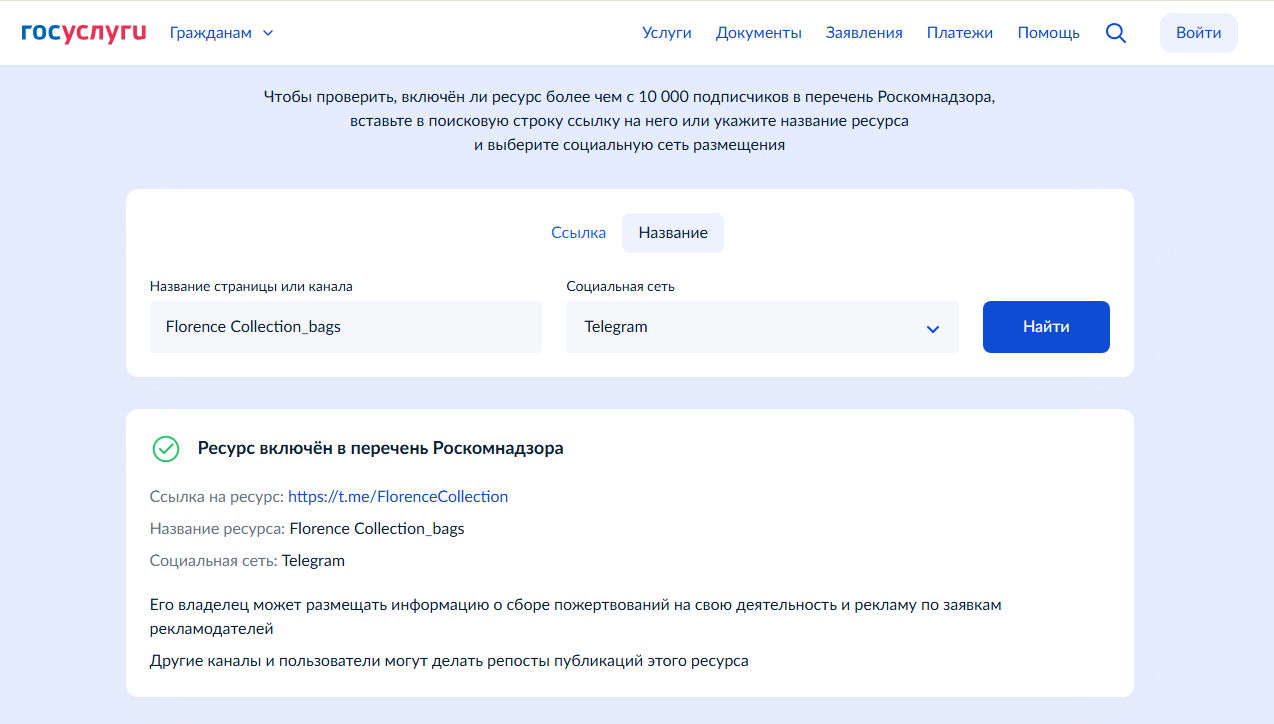
Task: Expand the Гражданам audience dropdown
Action: (222, 33)
